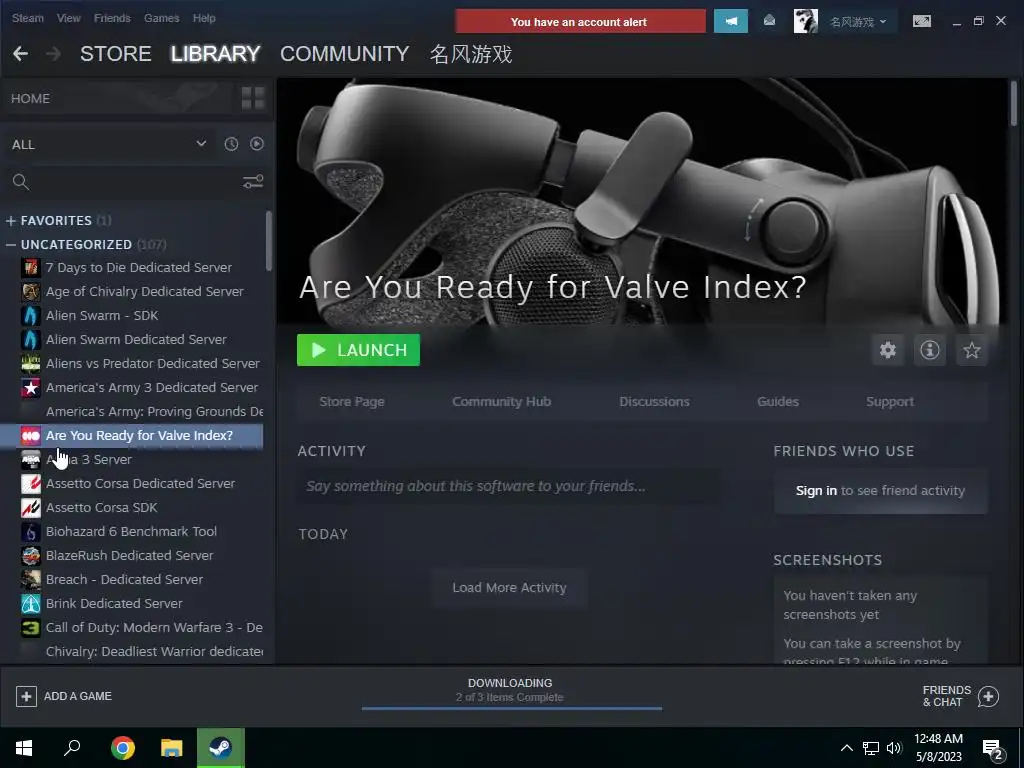1024x768 pixels.
Task: Open the Community Hub link
Action: coord(502,402)
